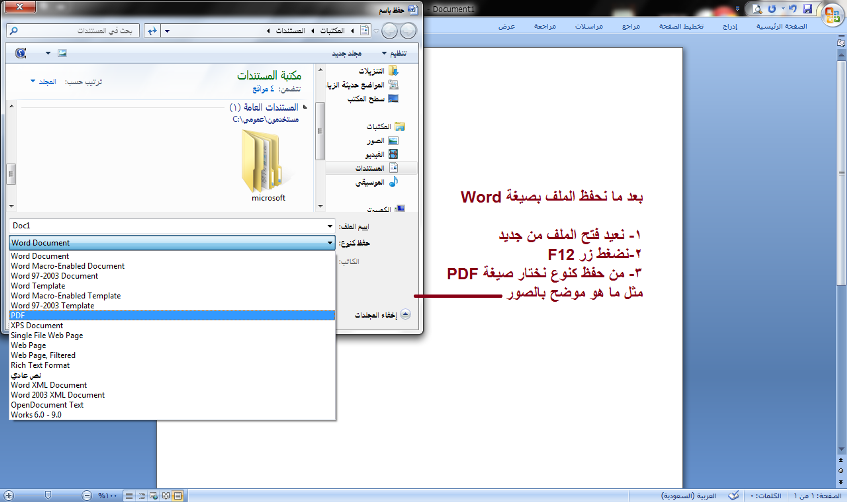The width and height of the screenshot is (847, 502).
Task: Open the مراجعة Review ribbon tab
Action: pos(545,26)
